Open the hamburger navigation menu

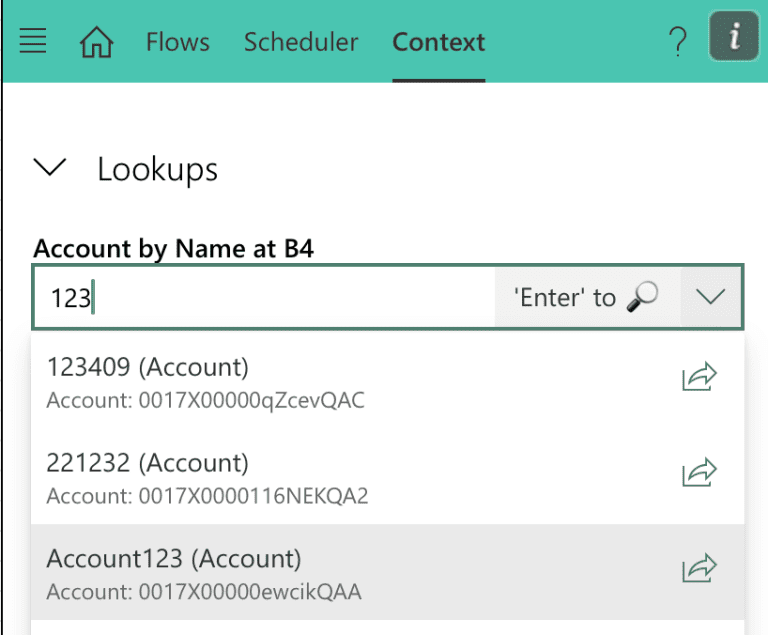tap(33, 42)
